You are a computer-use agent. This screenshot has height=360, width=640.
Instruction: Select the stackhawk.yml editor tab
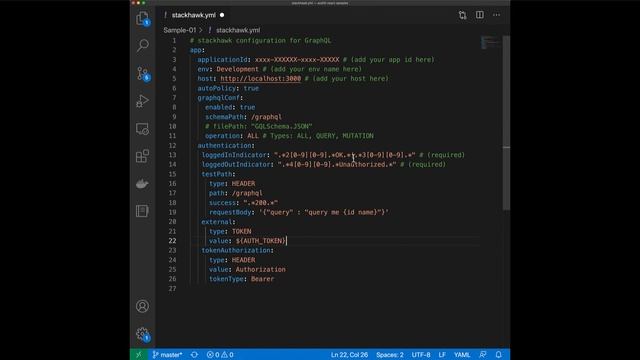(193, 15)
